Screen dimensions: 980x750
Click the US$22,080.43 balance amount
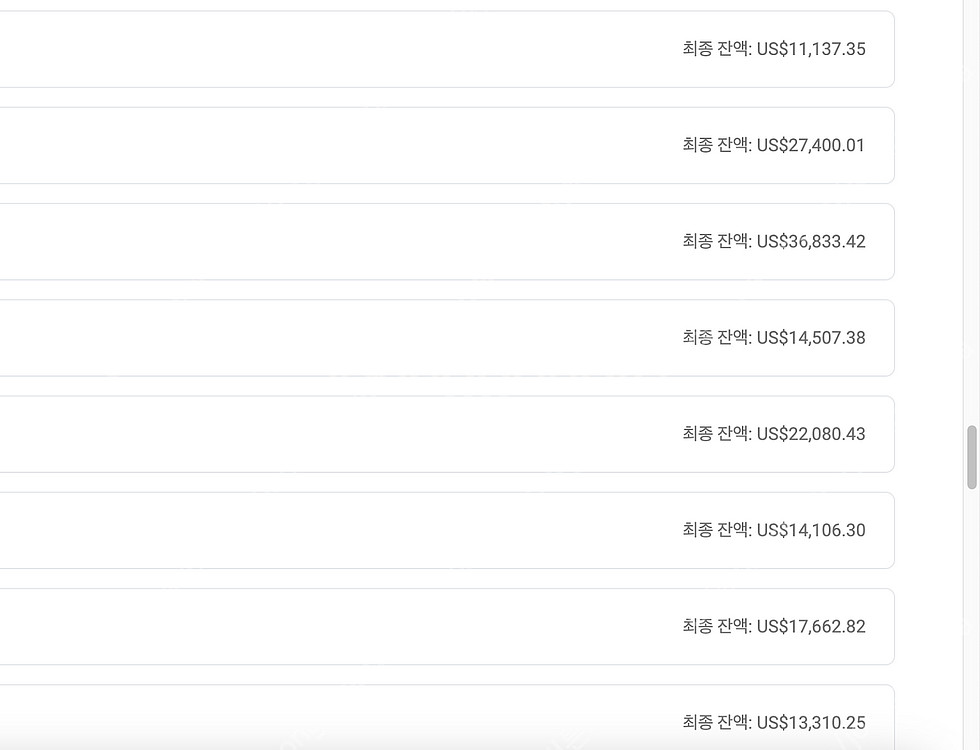811,434
